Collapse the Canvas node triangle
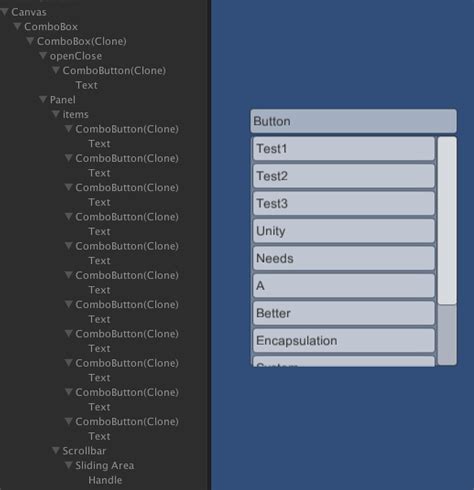The height and width of the screenshot is (490, 474). pos(4,12)
